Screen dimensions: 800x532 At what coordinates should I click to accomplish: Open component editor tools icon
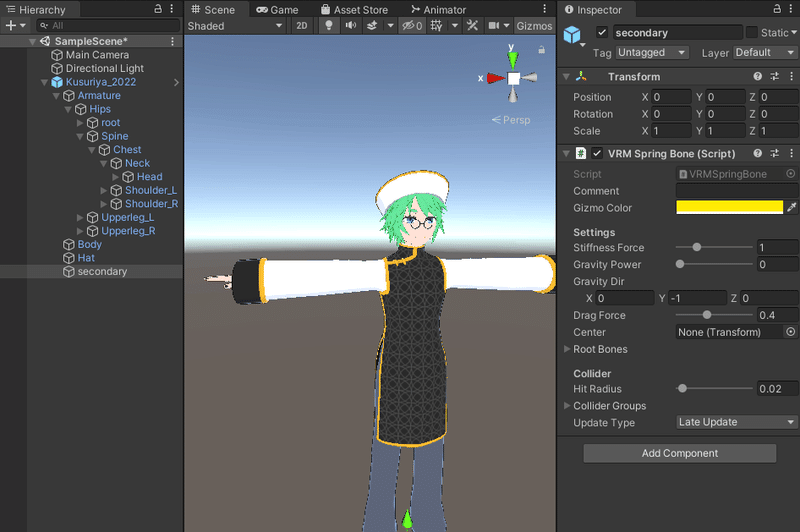[x=472, y=26]
